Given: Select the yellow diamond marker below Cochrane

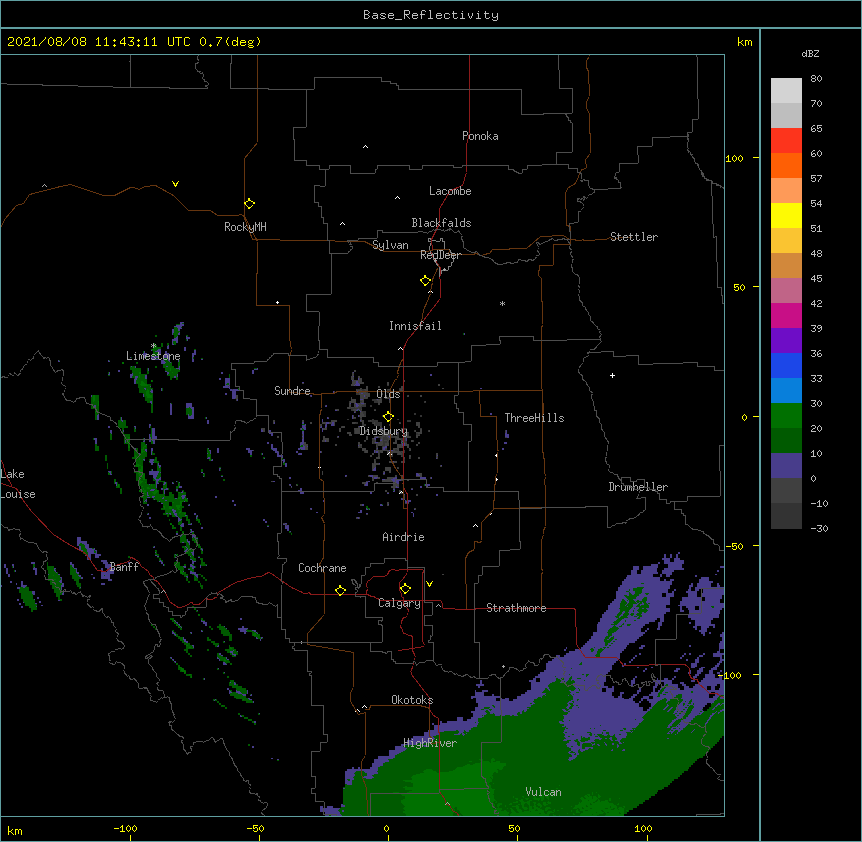Looking at the screenshot, I should 340,590.
